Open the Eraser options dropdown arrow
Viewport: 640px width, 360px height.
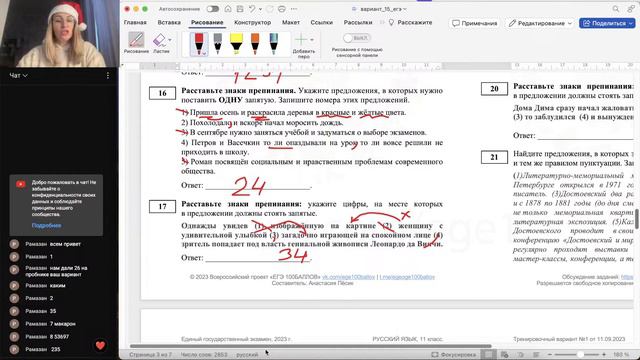[170, 40]
